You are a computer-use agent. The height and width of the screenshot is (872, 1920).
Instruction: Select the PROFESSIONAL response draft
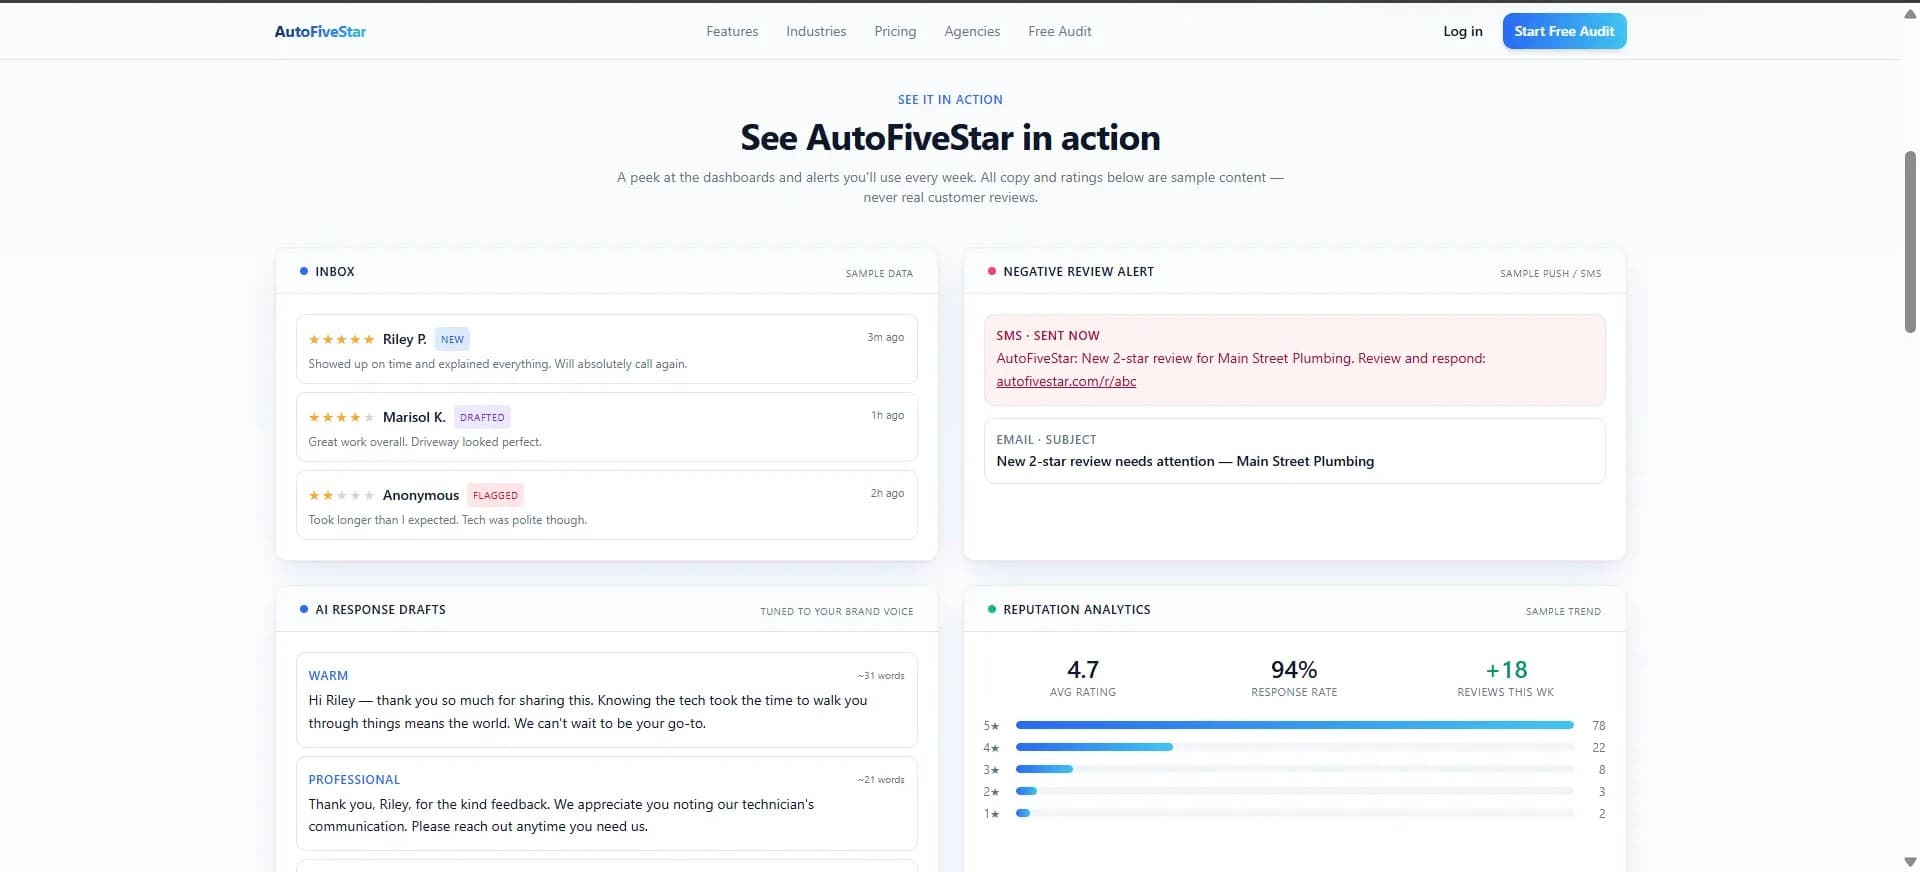(607, 804)
